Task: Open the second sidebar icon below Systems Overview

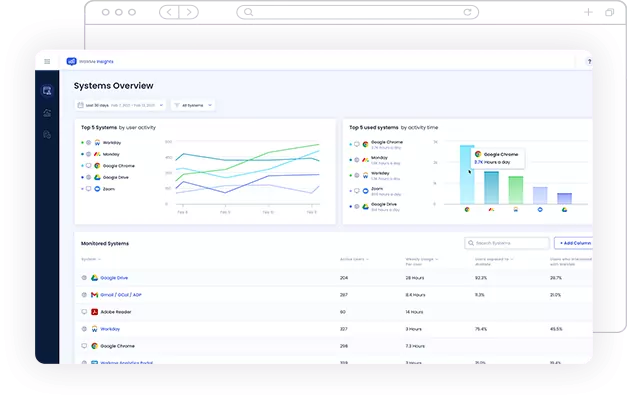Action: [47, 113]
